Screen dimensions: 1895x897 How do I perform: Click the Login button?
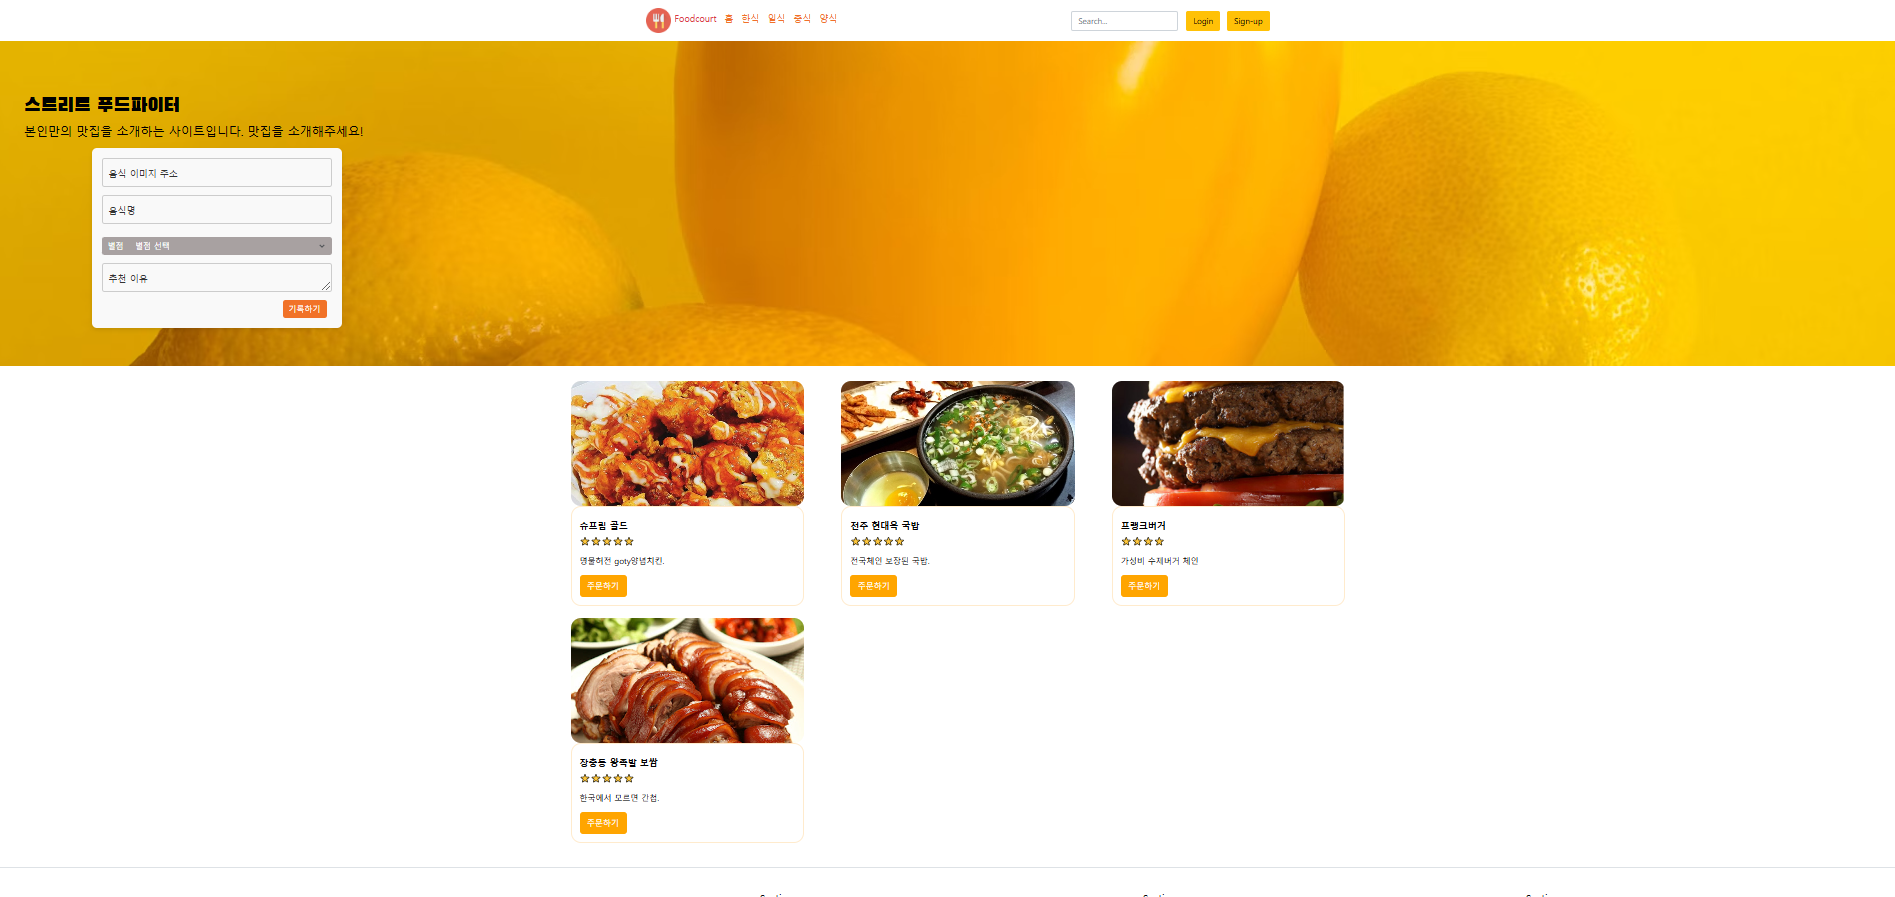coord(1203,21)
